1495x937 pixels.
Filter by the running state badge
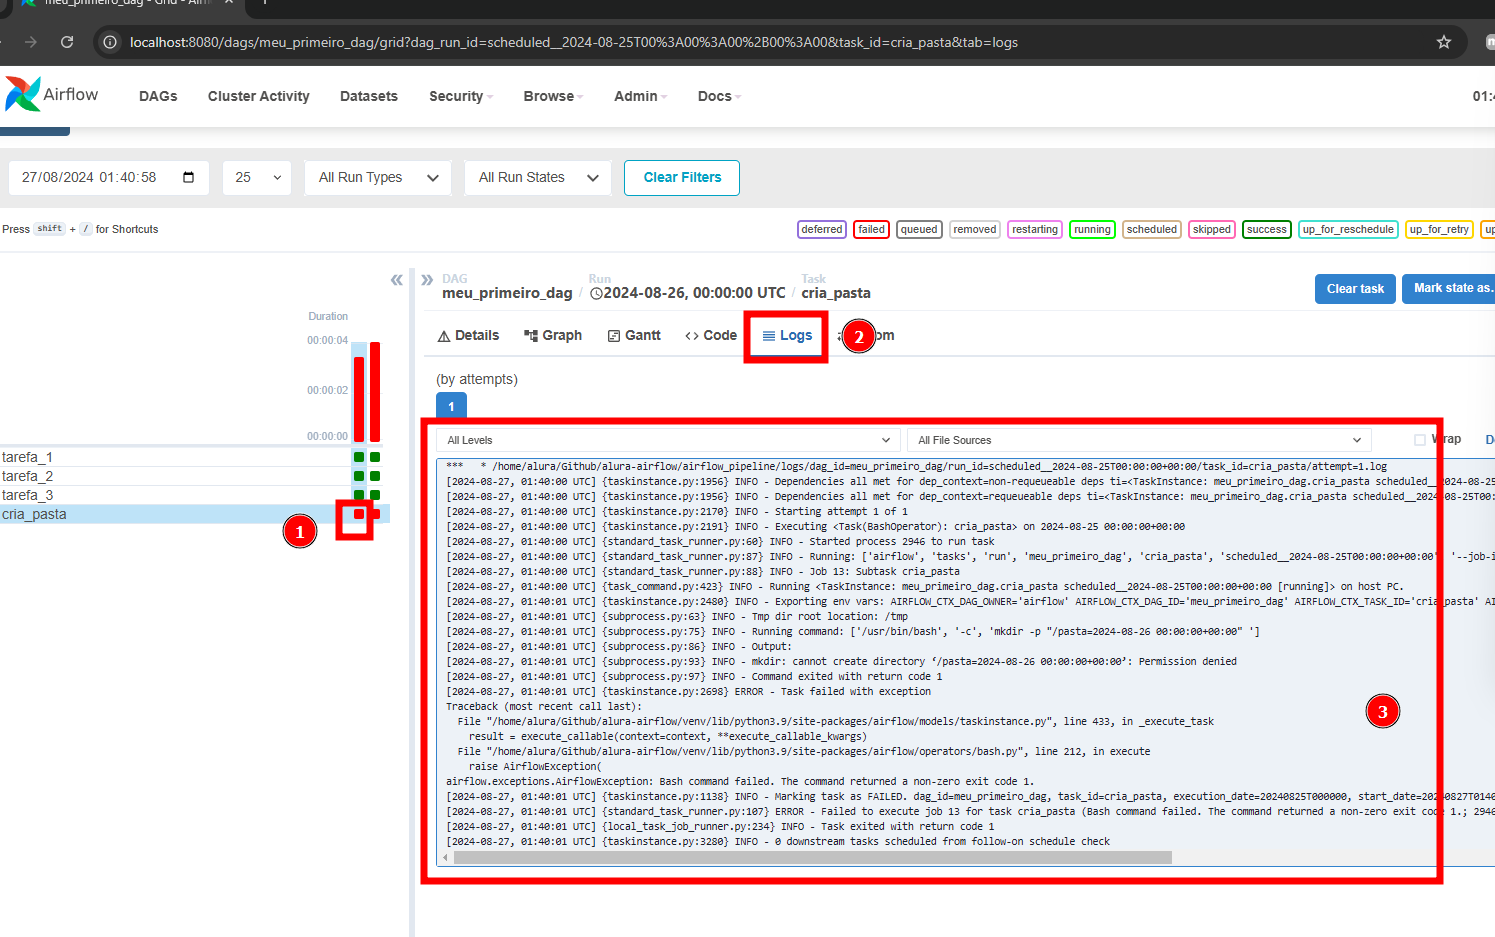pos(1092,229)
